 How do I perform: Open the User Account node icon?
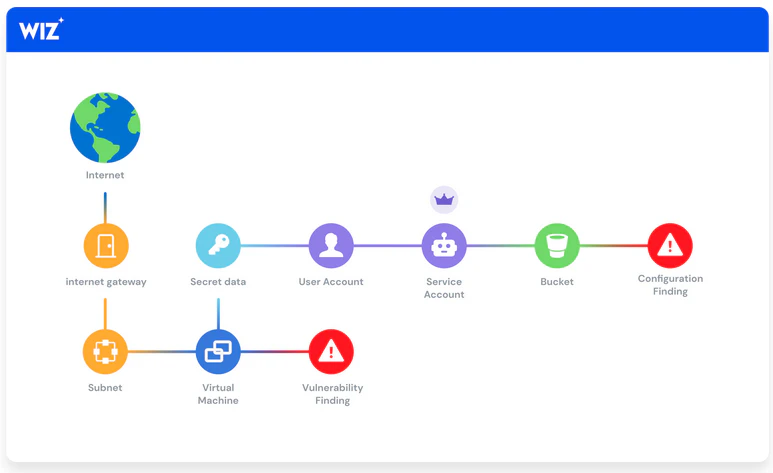tap(331, 246)
